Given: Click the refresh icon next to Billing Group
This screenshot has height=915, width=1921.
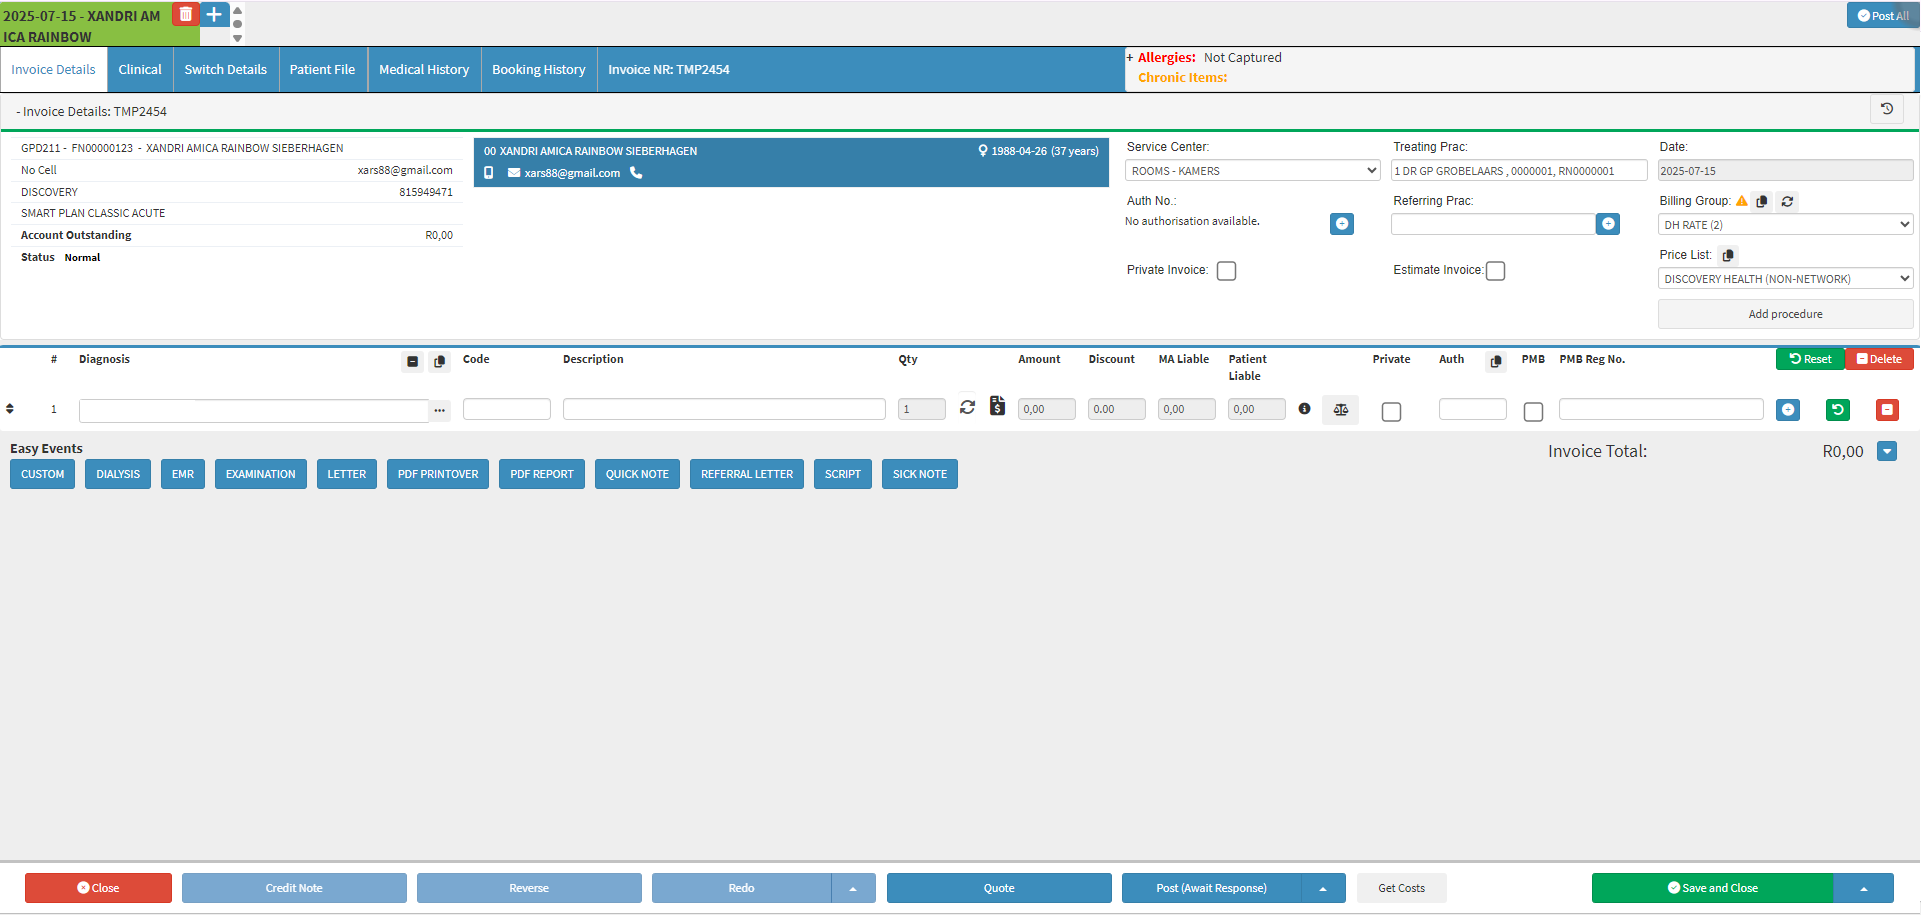Looking at the screenshot, I should coord(1787,201).
